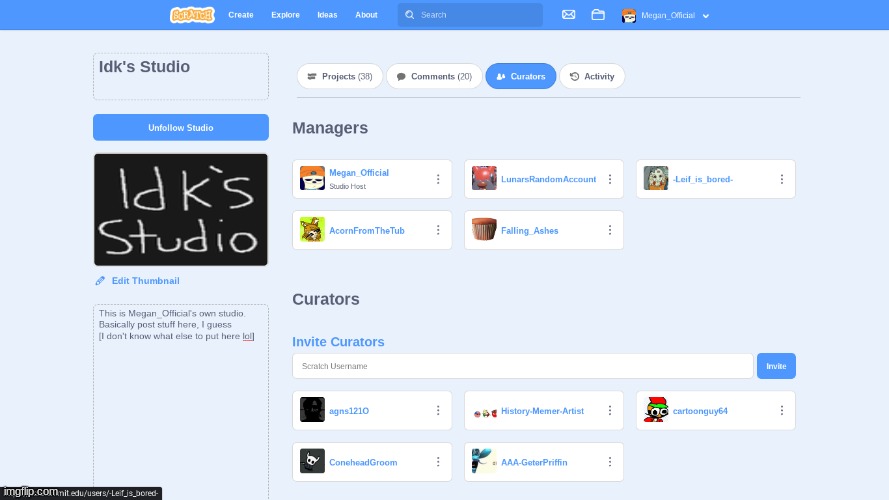
Task: Open Megan_Official's profile link in Managers
Action: tap(359, 173)
